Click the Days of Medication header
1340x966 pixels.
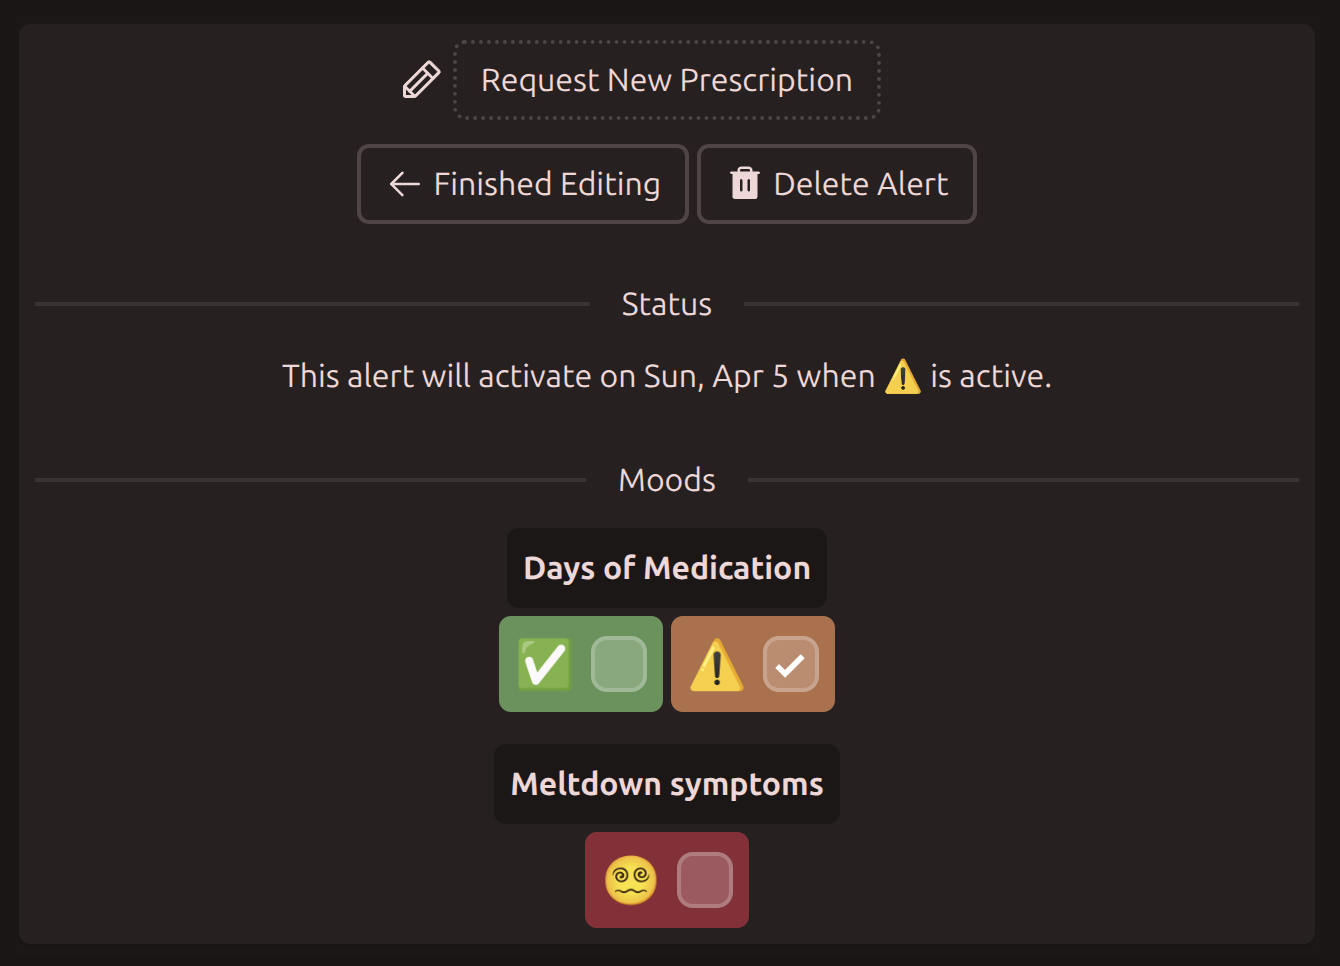tap(666, 568)
